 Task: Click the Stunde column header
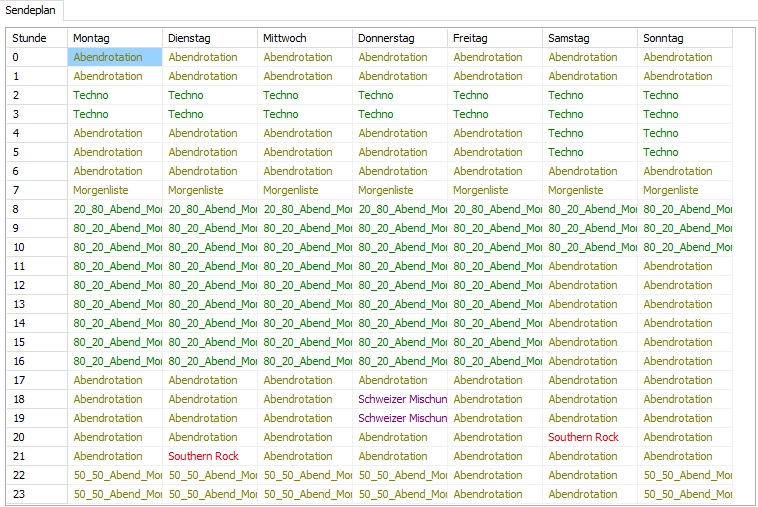point(37,38)
